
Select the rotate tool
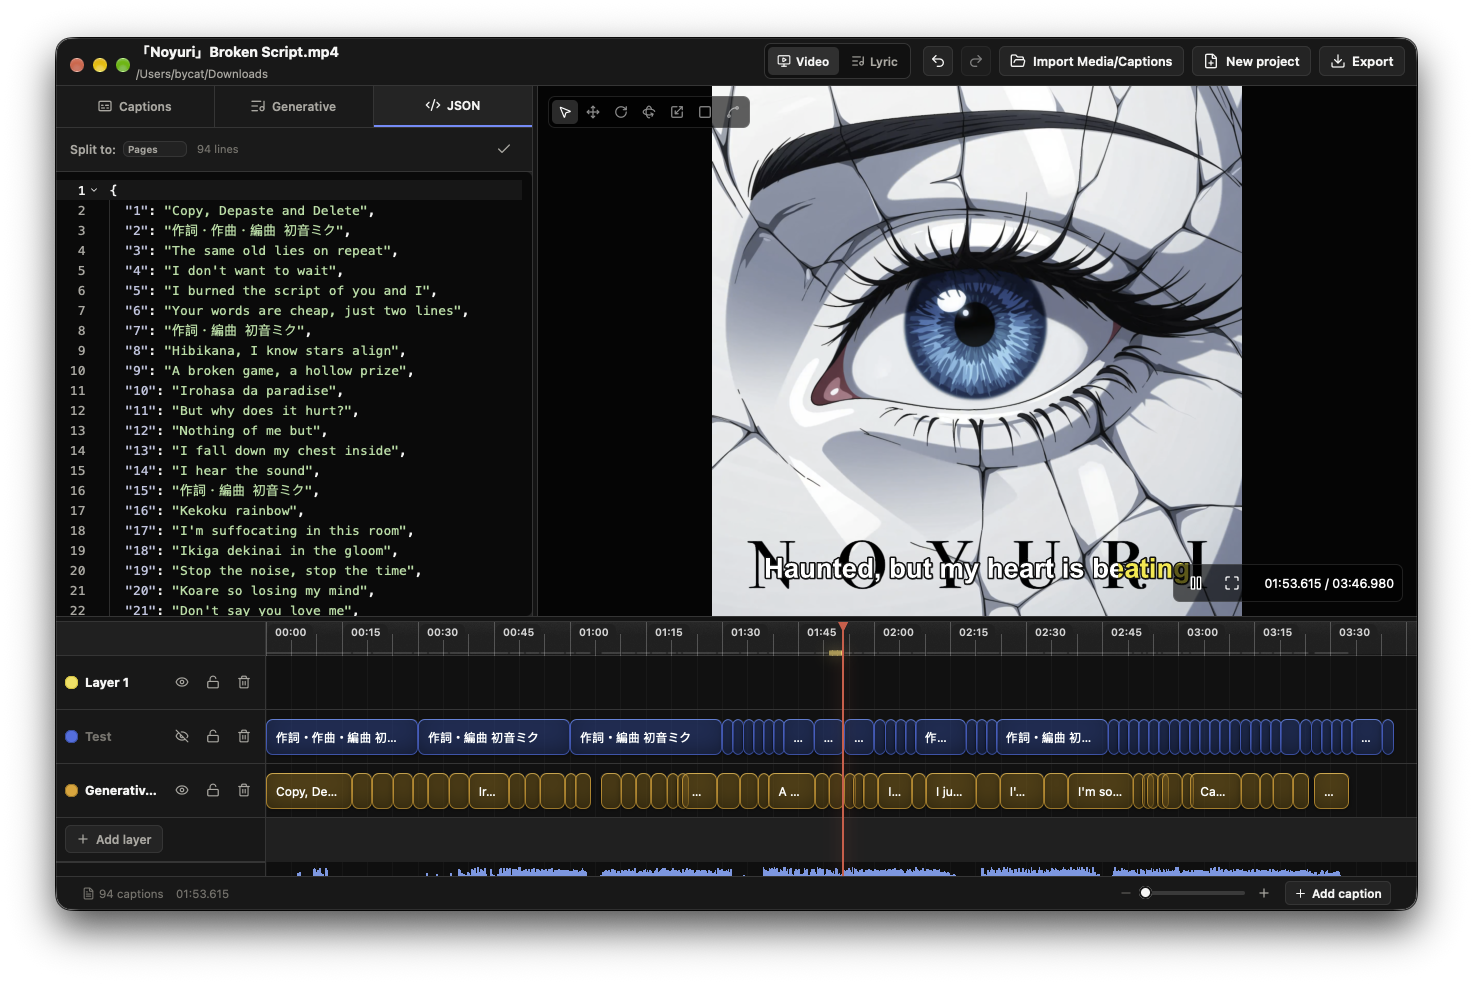pyautogui.click(x=621, y=112)
